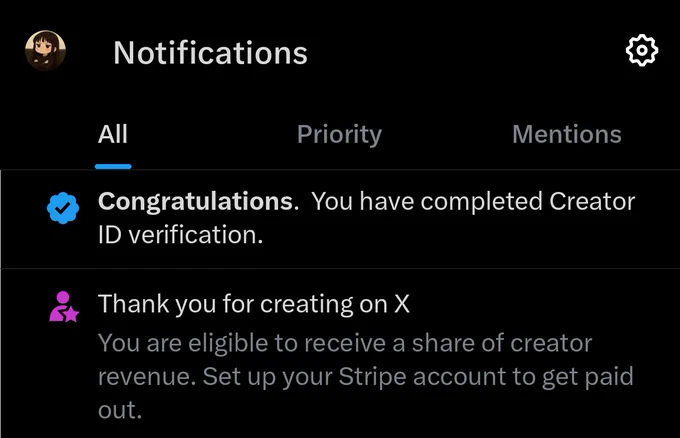The width and height of the screenshot is (680, 438).
Task: Click the blue underline beneath All
Action: [113, 167]
